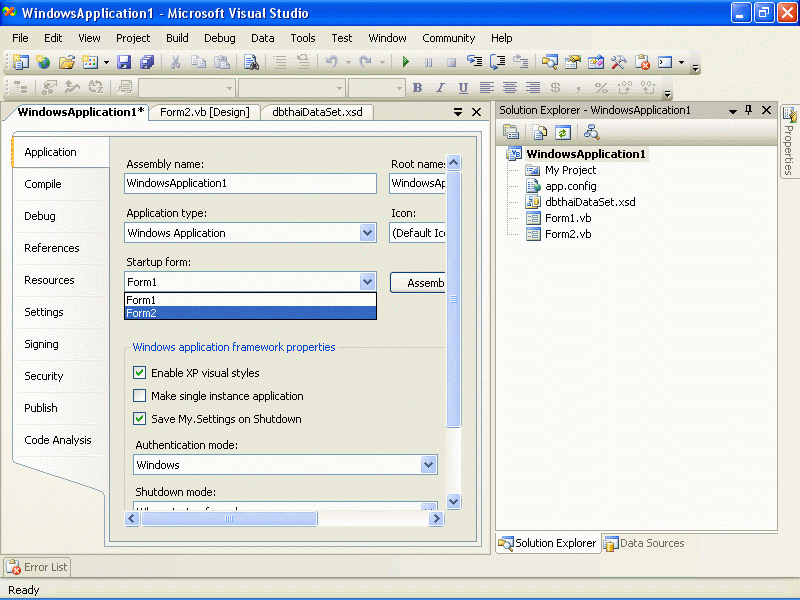The width and height of the screenshot is (800, 600).
Task: Click the Find in Files icon
Action: tap(251, 62)
